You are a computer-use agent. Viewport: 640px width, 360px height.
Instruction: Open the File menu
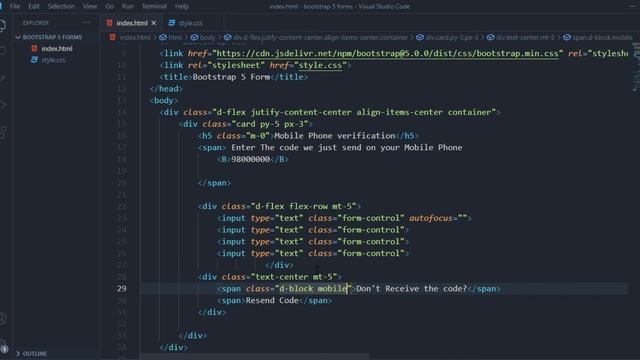pyautogui.click(x=15, y=6)
